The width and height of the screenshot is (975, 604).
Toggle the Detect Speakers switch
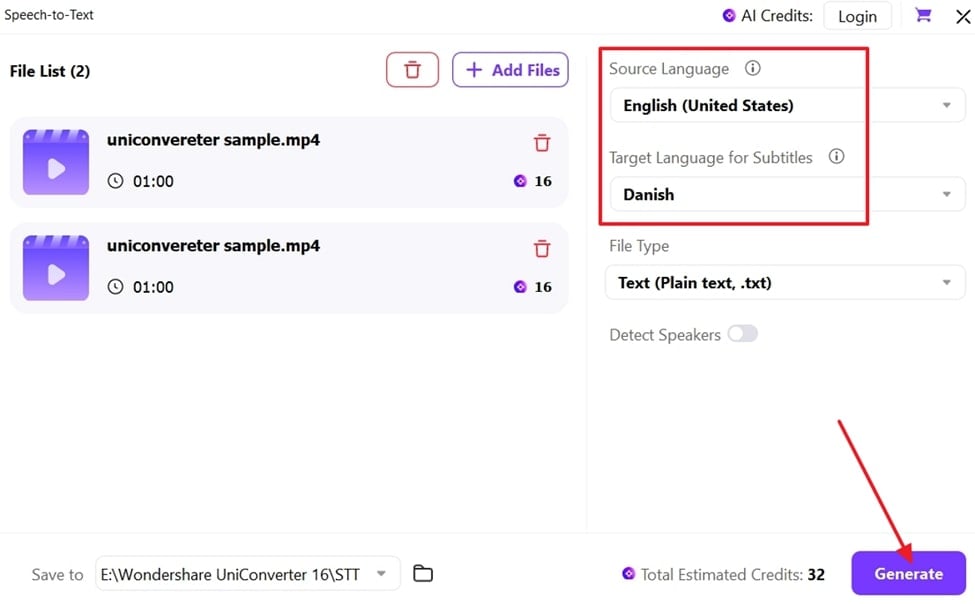(x=743, y=334)
